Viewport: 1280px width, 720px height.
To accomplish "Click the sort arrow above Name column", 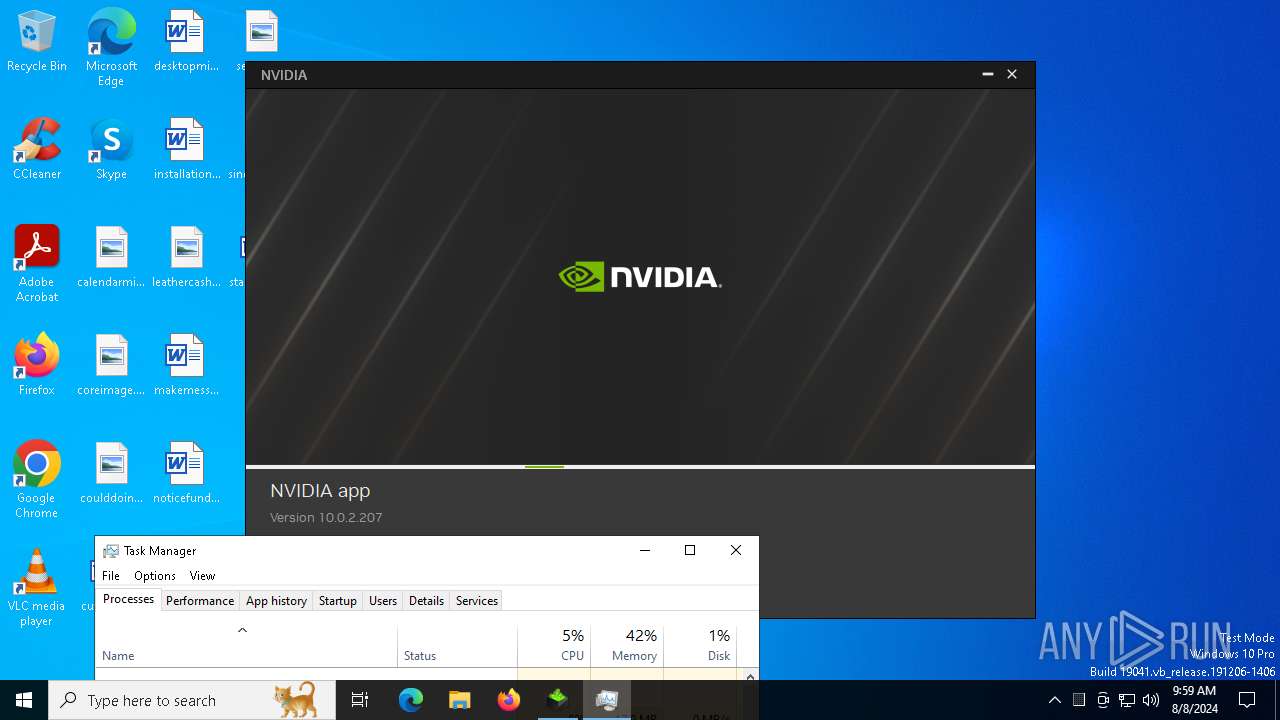I will 242,630.
